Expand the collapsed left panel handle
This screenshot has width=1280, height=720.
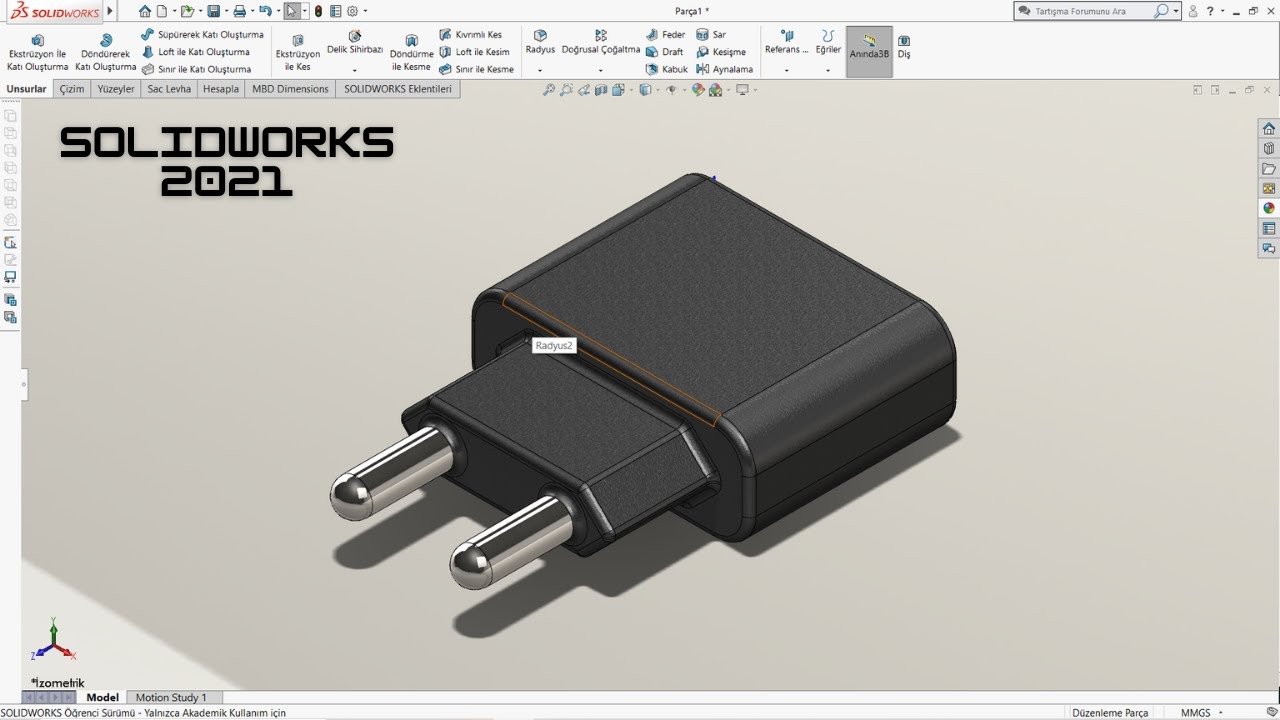(x=24, y=384)
